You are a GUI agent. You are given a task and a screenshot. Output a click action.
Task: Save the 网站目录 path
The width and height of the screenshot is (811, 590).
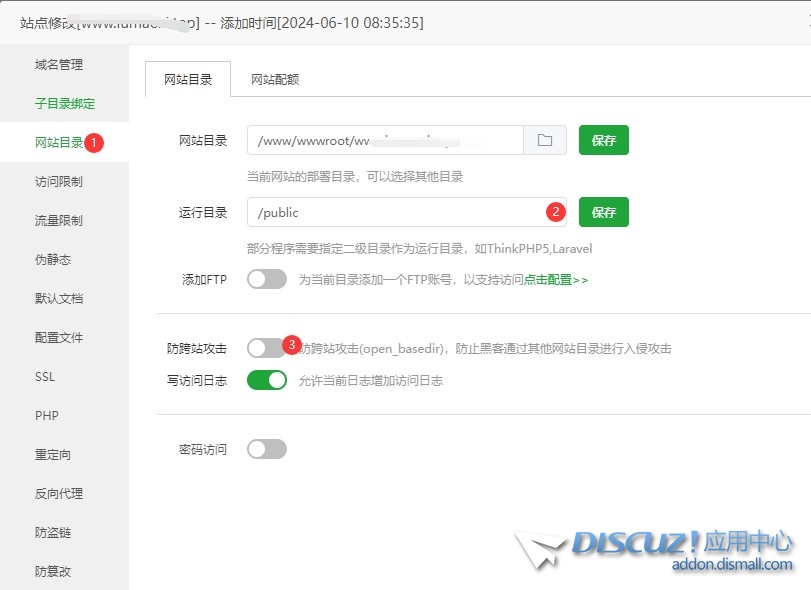point(603,141)
